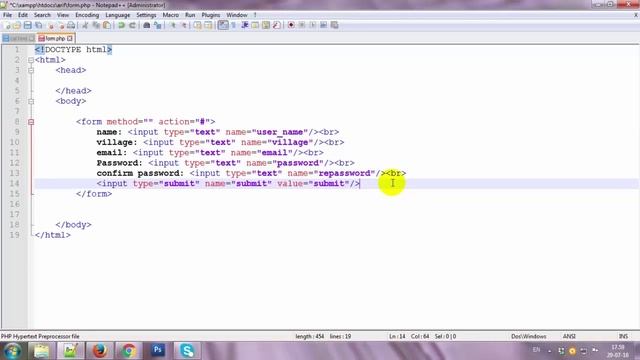Open Skype from the taskbar
The image size is (640, 360).
[x=187, y=351]
